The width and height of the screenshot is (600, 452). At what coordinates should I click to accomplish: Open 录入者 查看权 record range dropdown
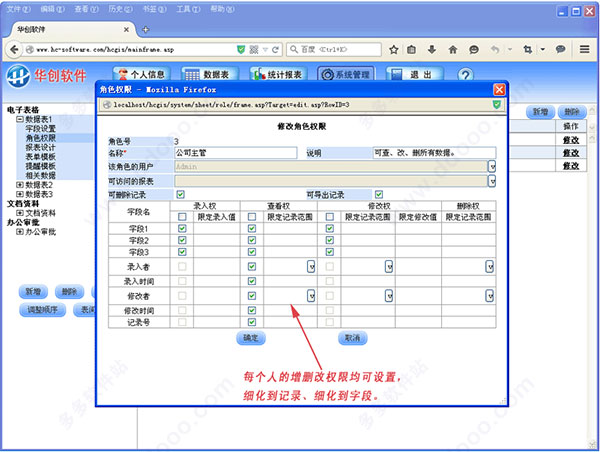(311, 266)
